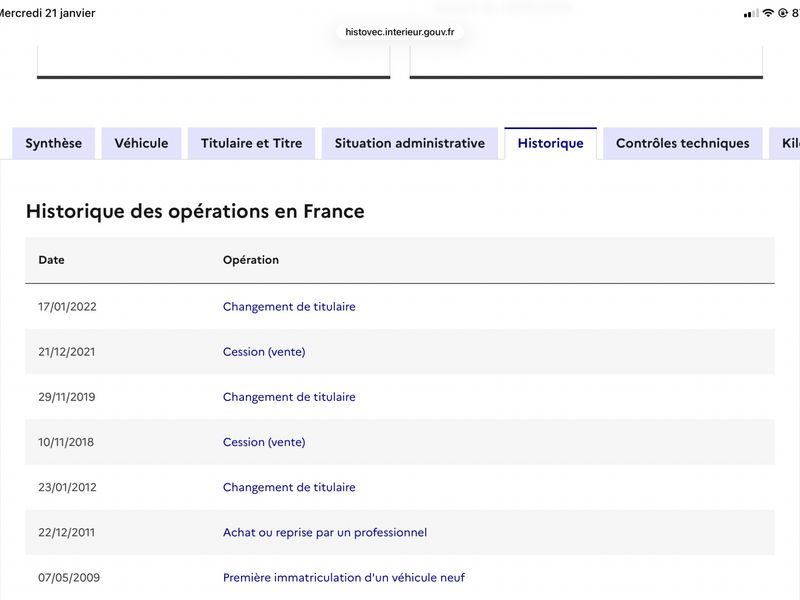Image resolution: width=800 pixels, height=600 pixels.
Task: Select the Historique tab
Action: tap(551, 143)
